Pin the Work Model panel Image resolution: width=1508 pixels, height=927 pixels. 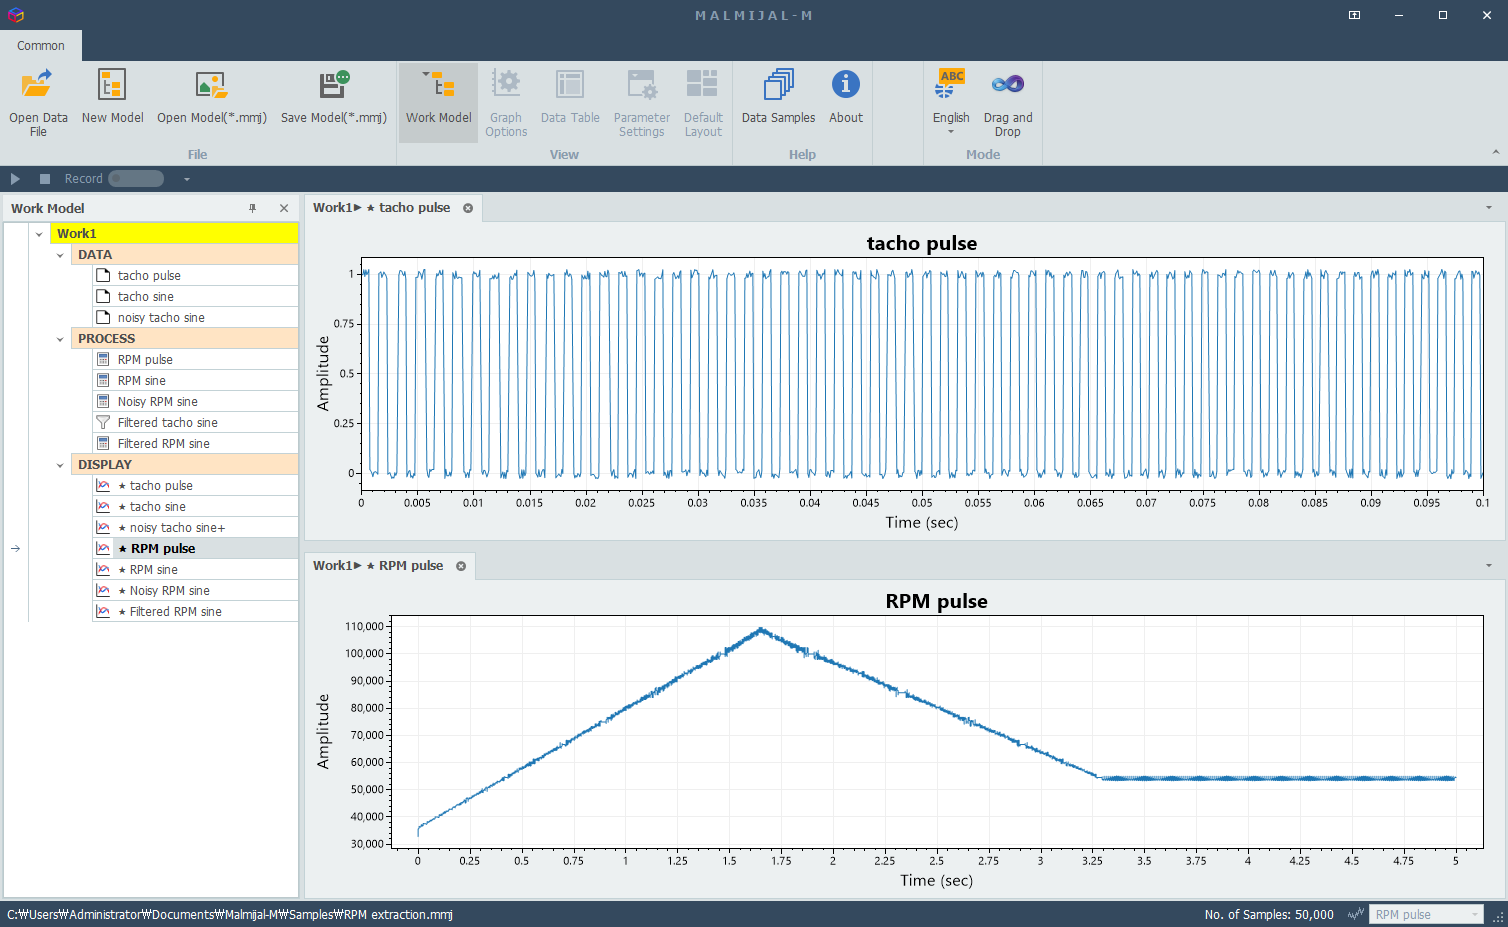tap(253, 208)
